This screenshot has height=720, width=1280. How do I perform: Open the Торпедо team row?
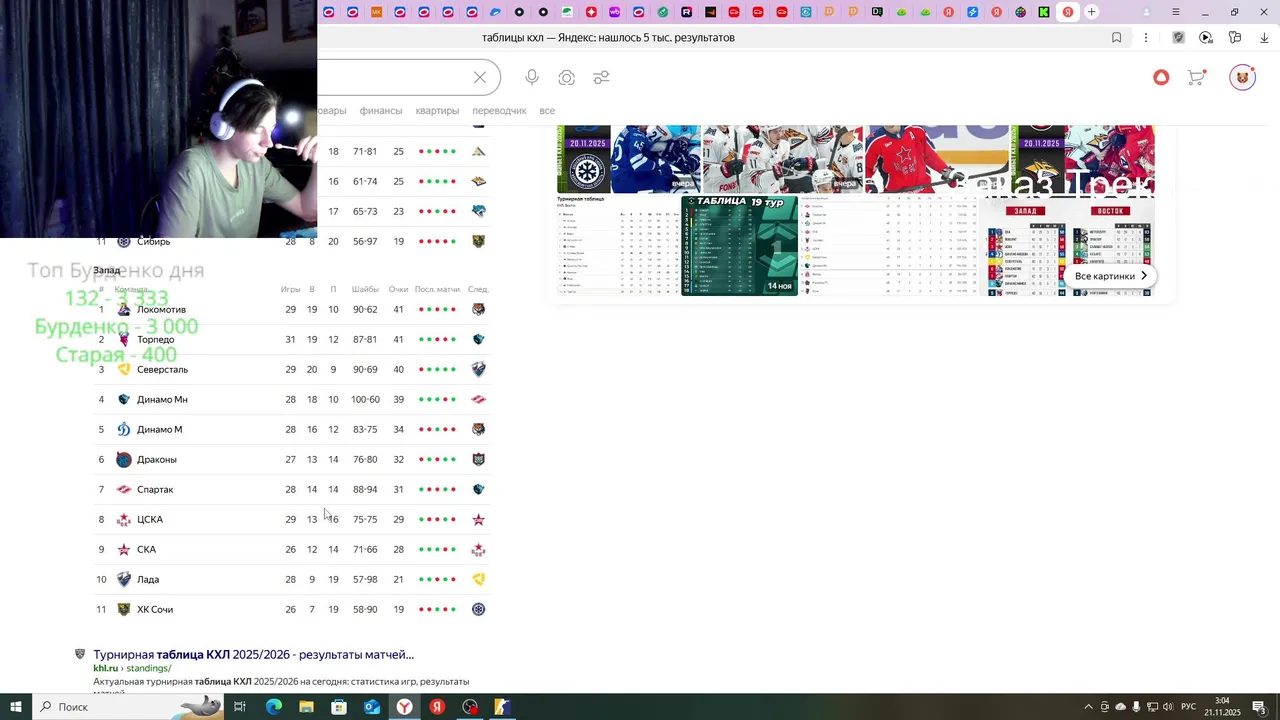click(x=291, y=340)
